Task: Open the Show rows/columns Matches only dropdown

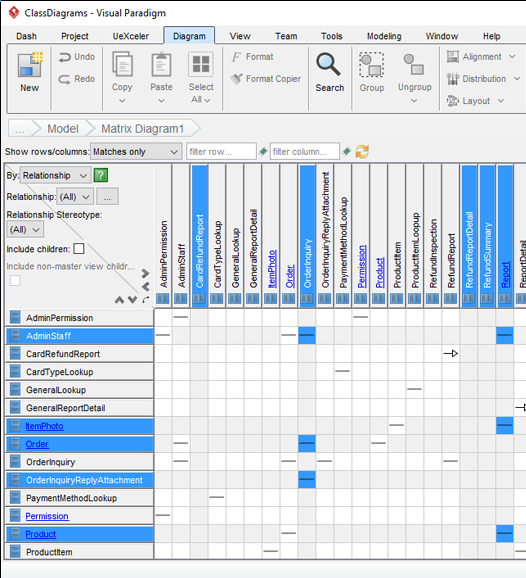Action: 136,152
